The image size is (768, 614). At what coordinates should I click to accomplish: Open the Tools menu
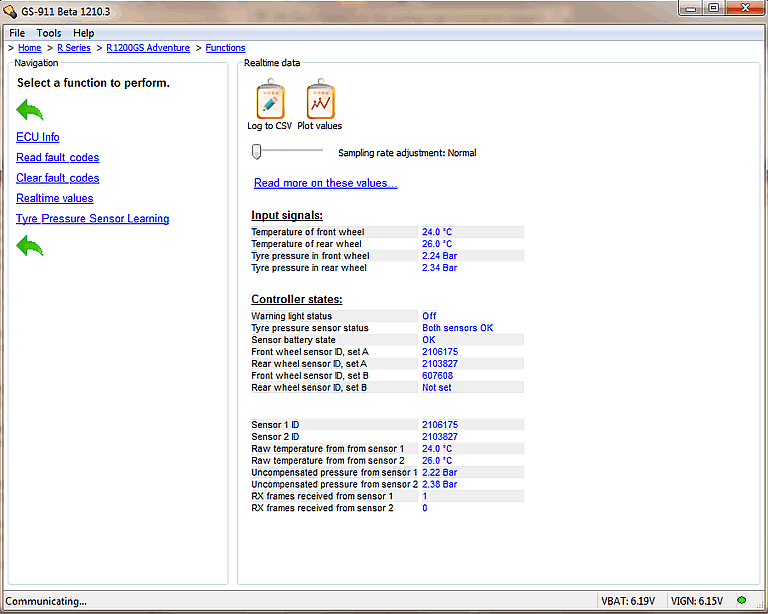pos(49,33)
